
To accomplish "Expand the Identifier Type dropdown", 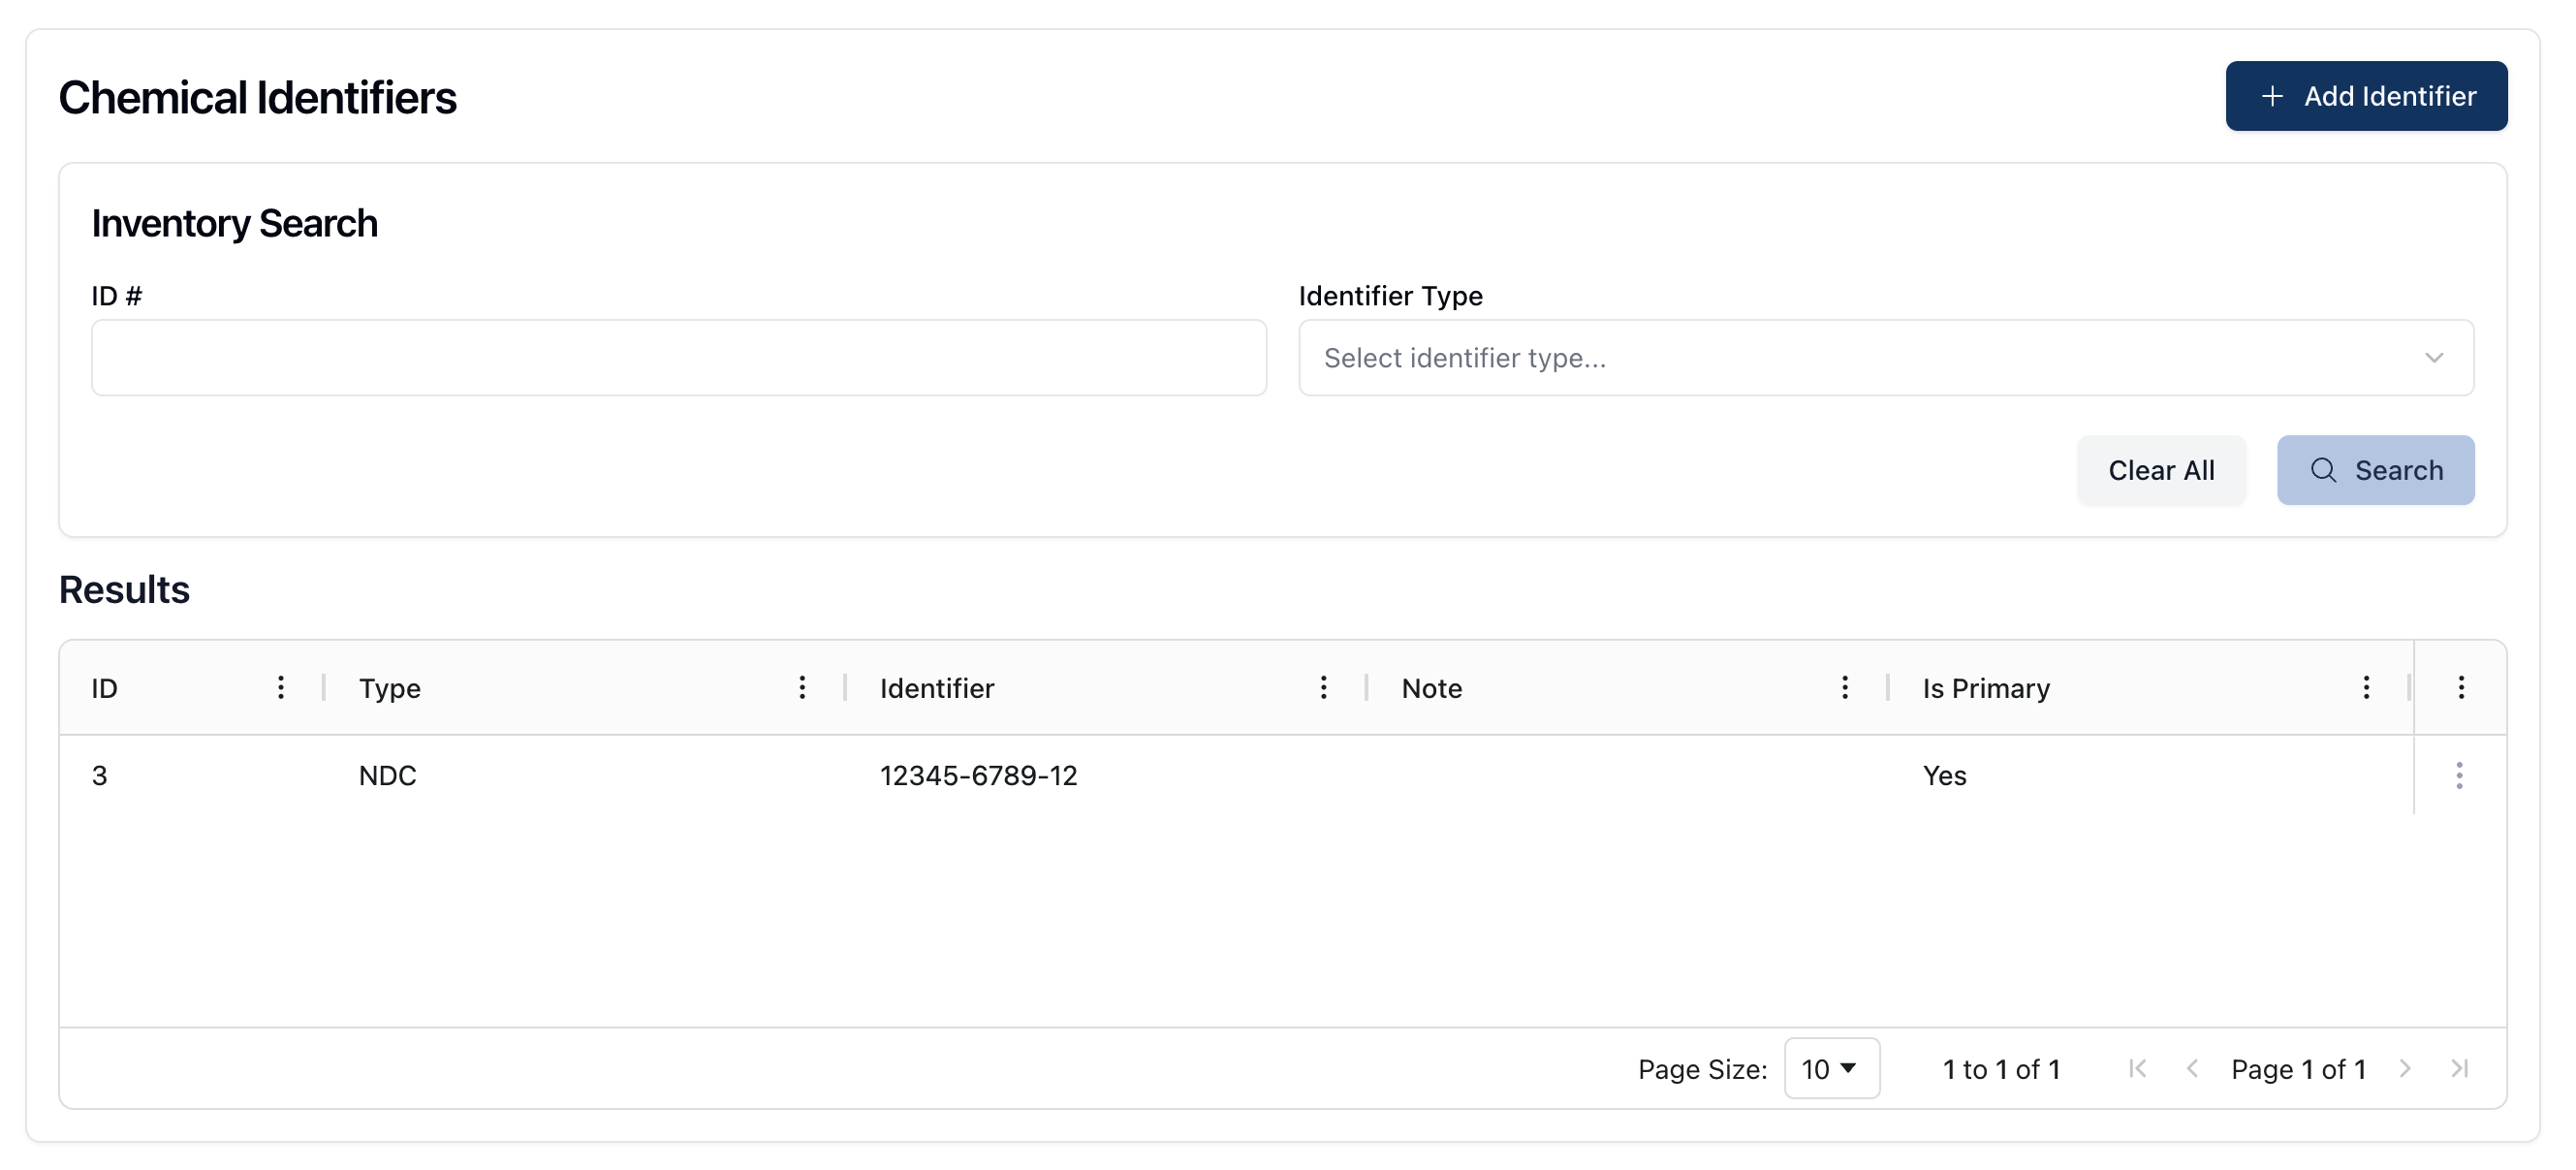I will (x=1886, y=358).
